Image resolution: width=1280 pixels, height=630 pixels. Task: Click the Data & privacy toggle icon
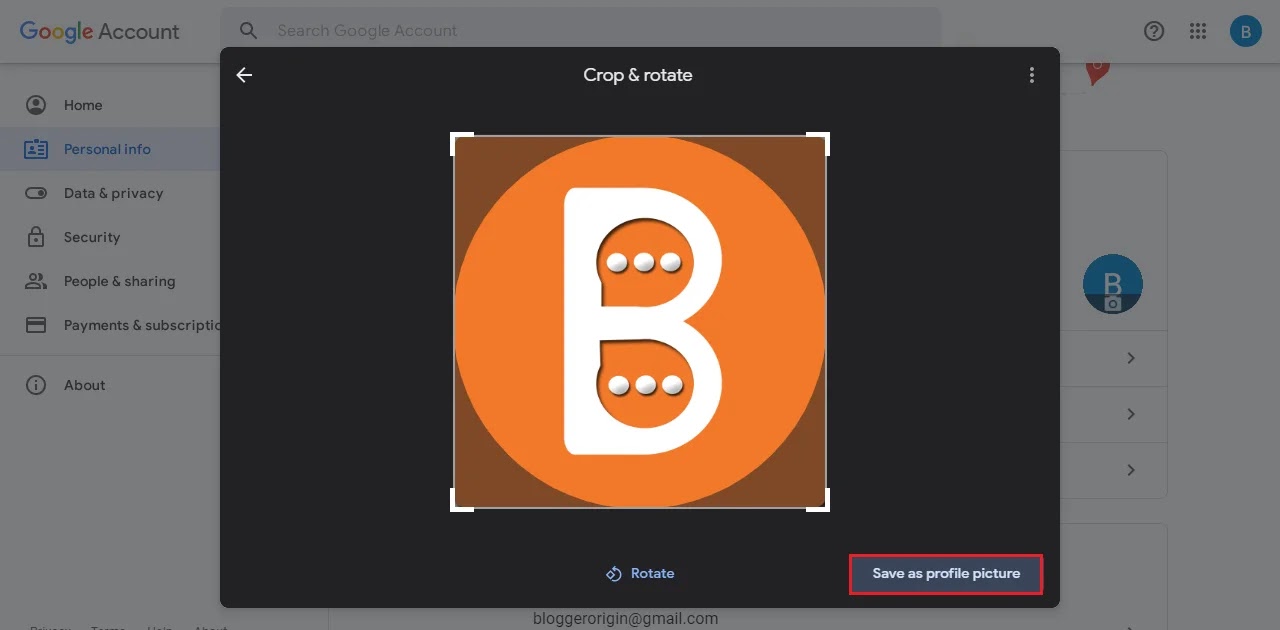point(36,193)
